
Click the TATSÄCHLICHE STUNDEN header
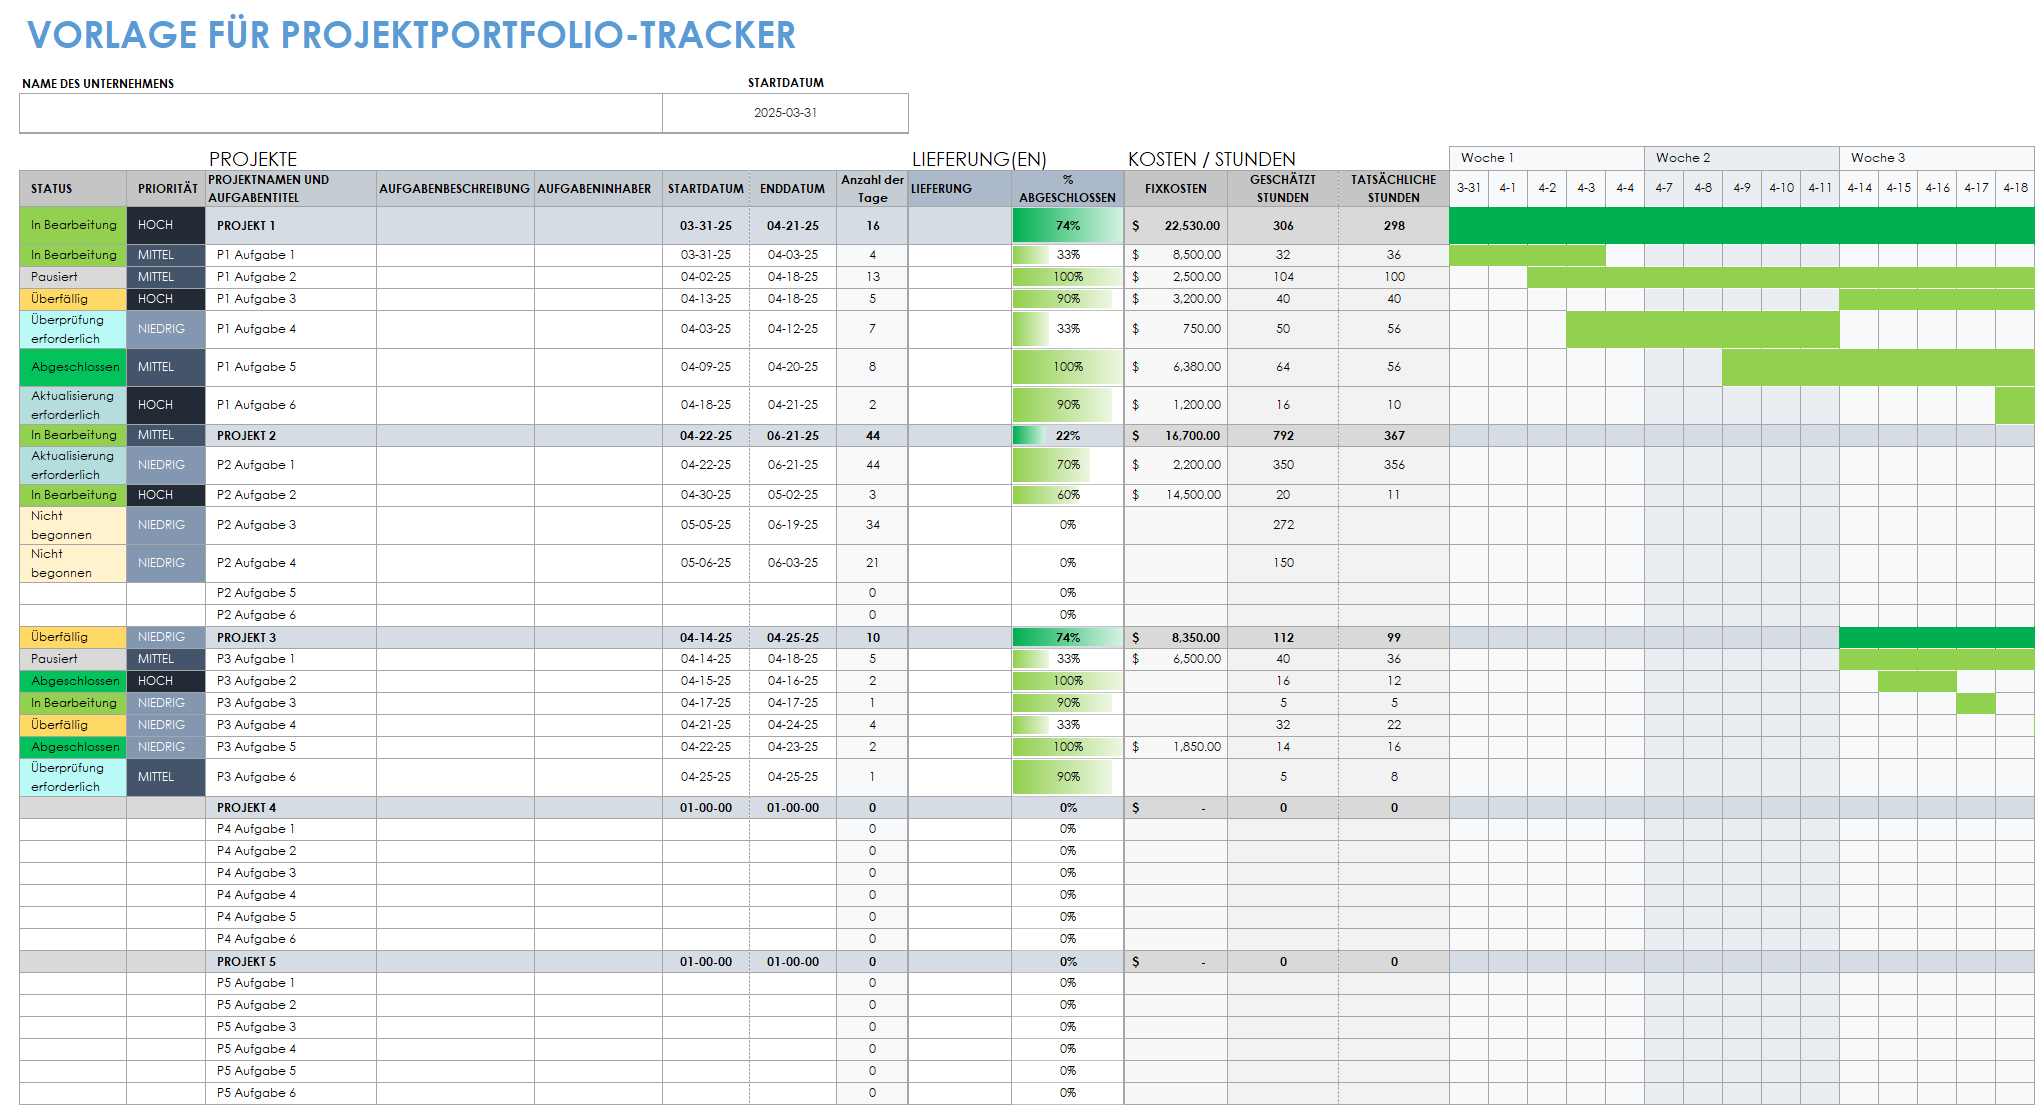[x=1394, y=189]
